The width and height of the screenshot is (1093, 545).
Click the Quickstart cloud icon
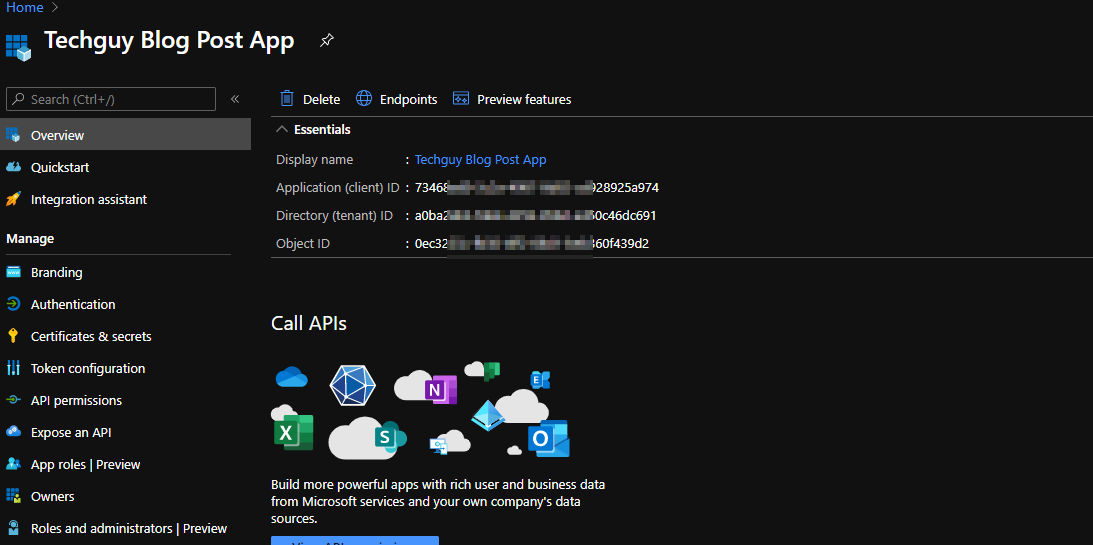click(13, 167)
